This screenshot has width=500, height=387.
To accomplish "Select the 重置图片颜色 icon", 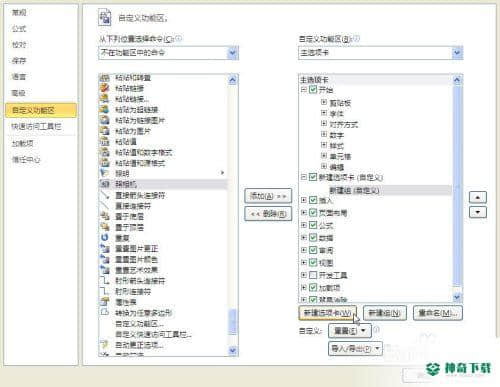I will click(105, 259).
